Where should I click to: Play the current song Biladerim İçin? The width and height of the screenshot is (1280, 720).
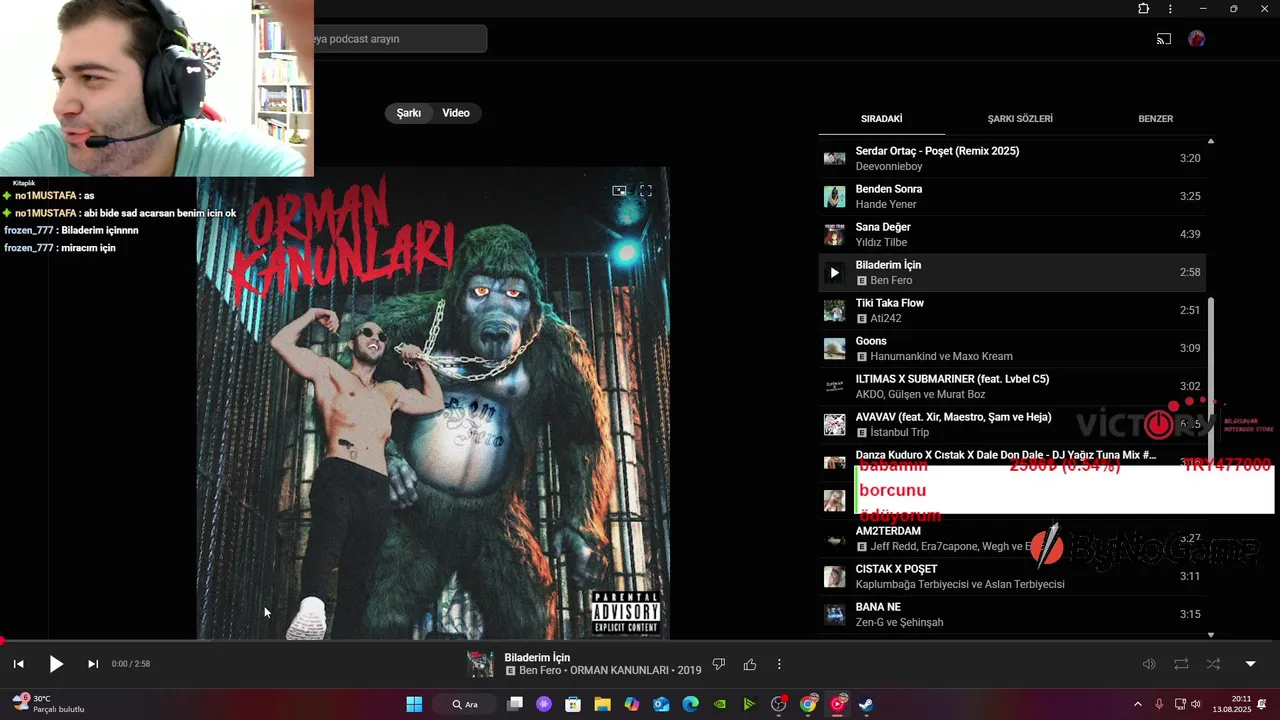tap(56, 664)
